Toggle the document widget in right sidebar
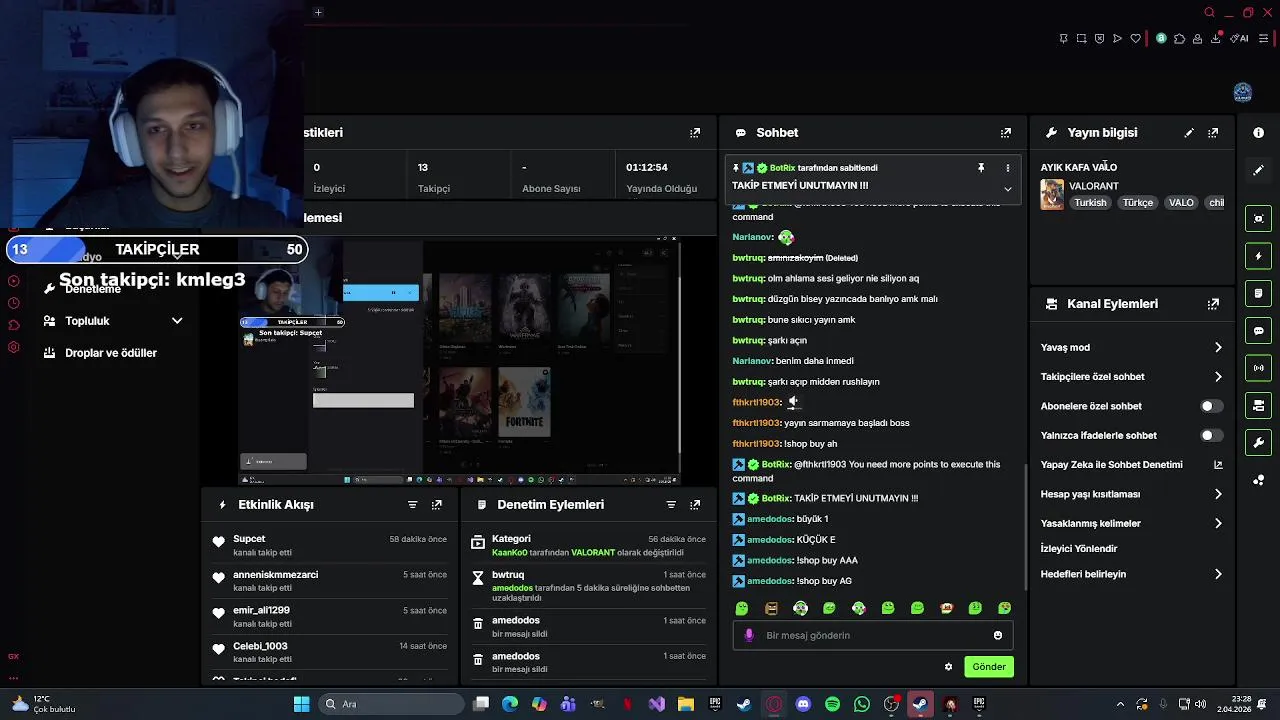Image resolution: width=1280 pixels, height=720 pixels. (x=1258, y=293)
